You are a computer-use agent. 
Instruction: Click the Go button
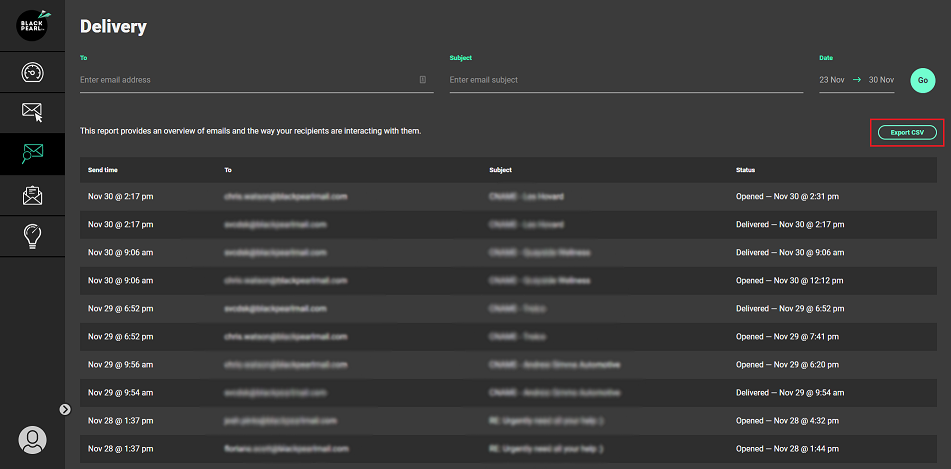pyautogui.click(x=922, y=80)
